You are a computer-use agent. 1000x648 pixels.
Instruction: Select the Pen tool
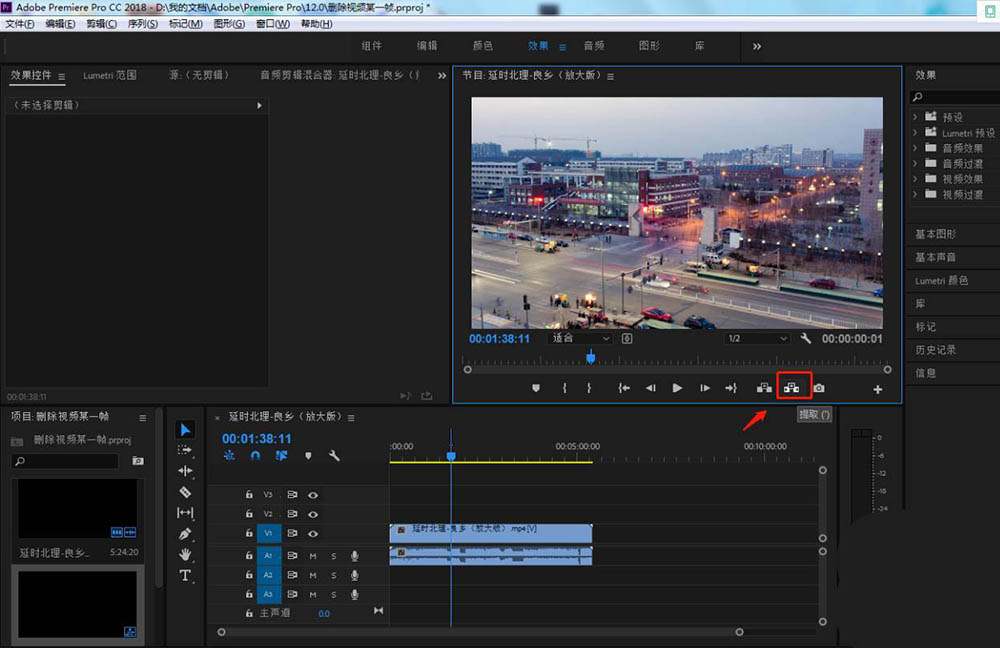185,534
